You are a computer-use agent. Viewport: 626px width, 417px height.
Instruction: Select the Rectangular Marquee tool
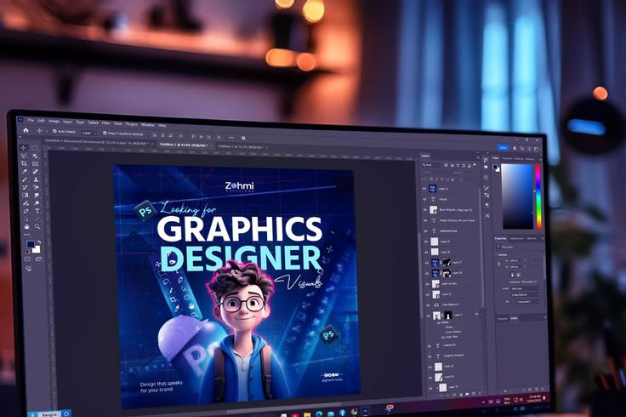tap(35, 148)
